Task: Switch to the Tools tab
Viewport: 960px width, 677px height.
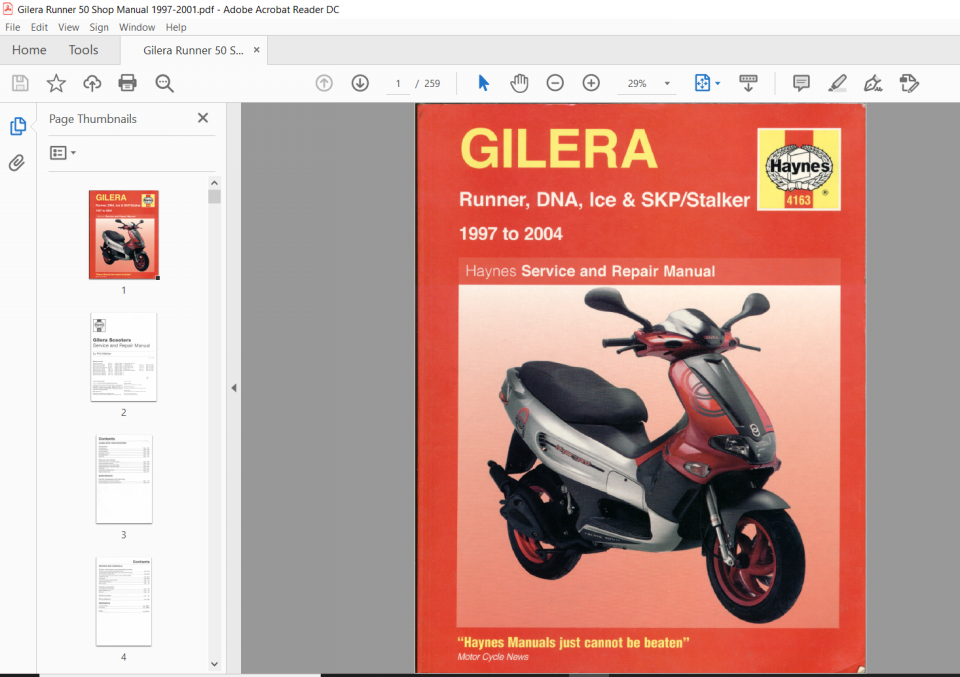Action: (83, 50)
